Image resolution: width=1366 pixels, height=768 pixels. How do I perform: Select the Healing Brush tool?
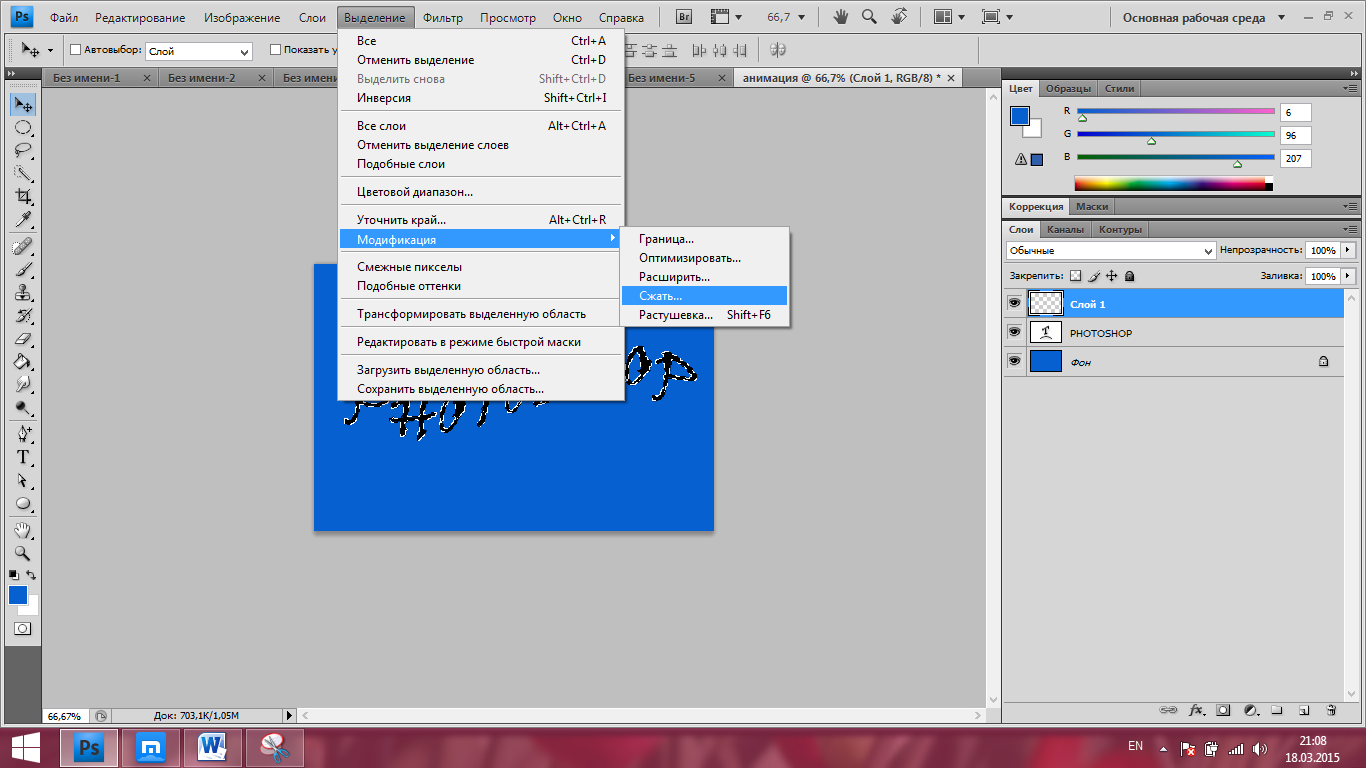(23, 246)
